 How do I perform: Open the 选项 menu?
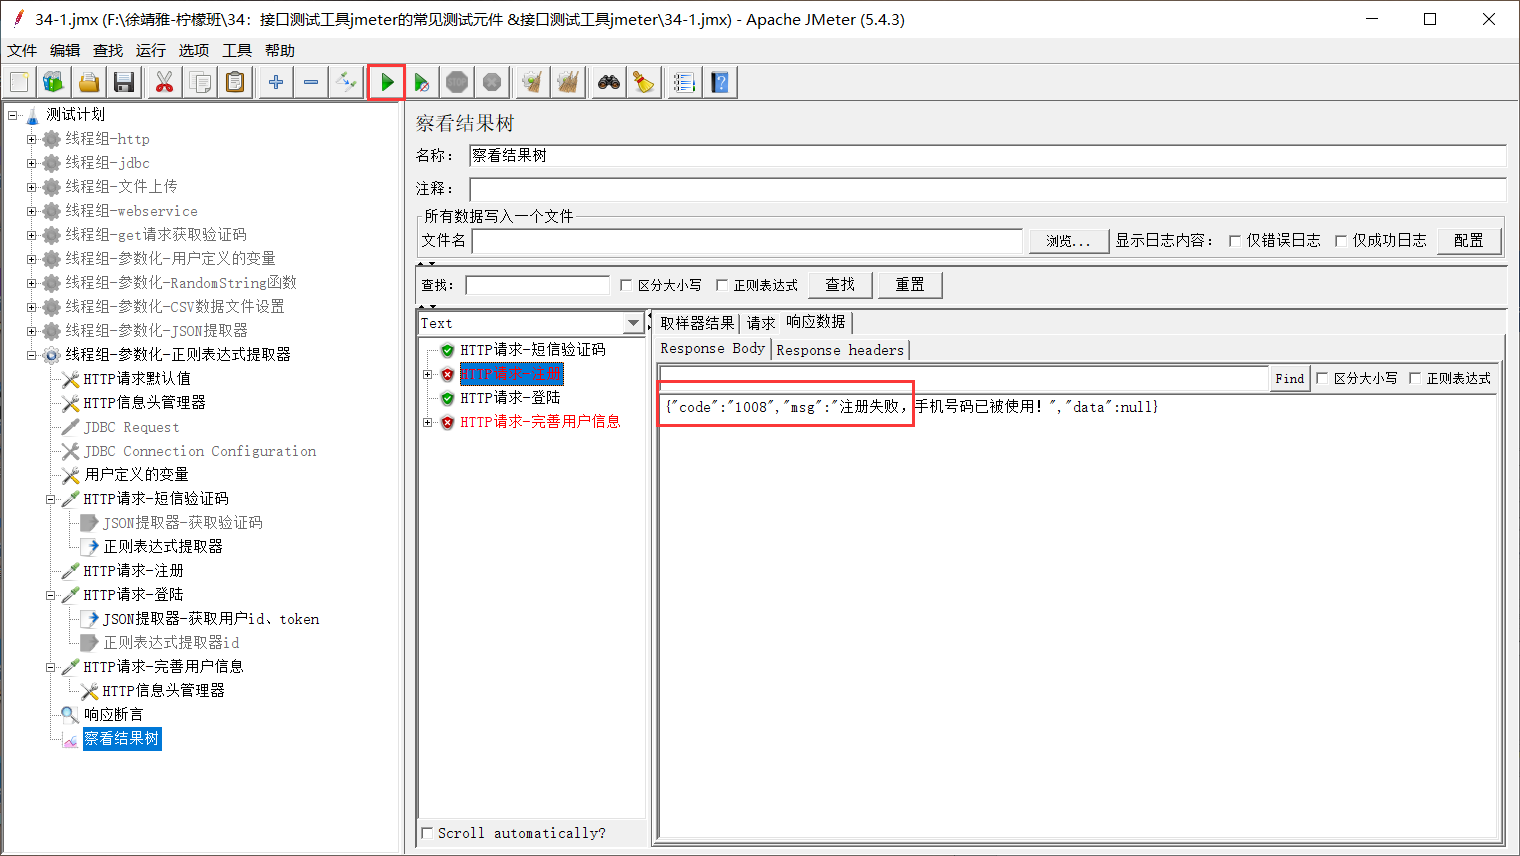(193, 50)
